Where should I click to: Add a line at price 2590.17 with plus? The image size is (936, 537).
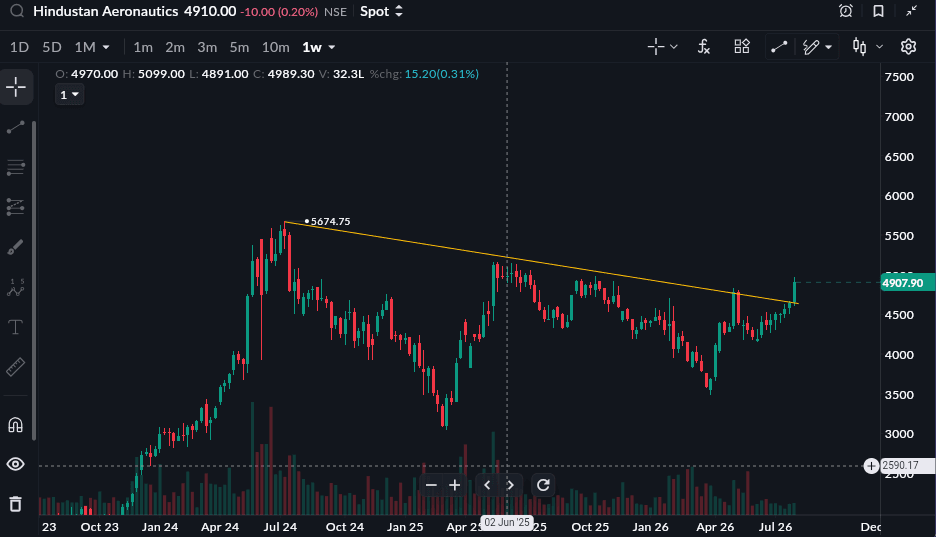(871, 466)
